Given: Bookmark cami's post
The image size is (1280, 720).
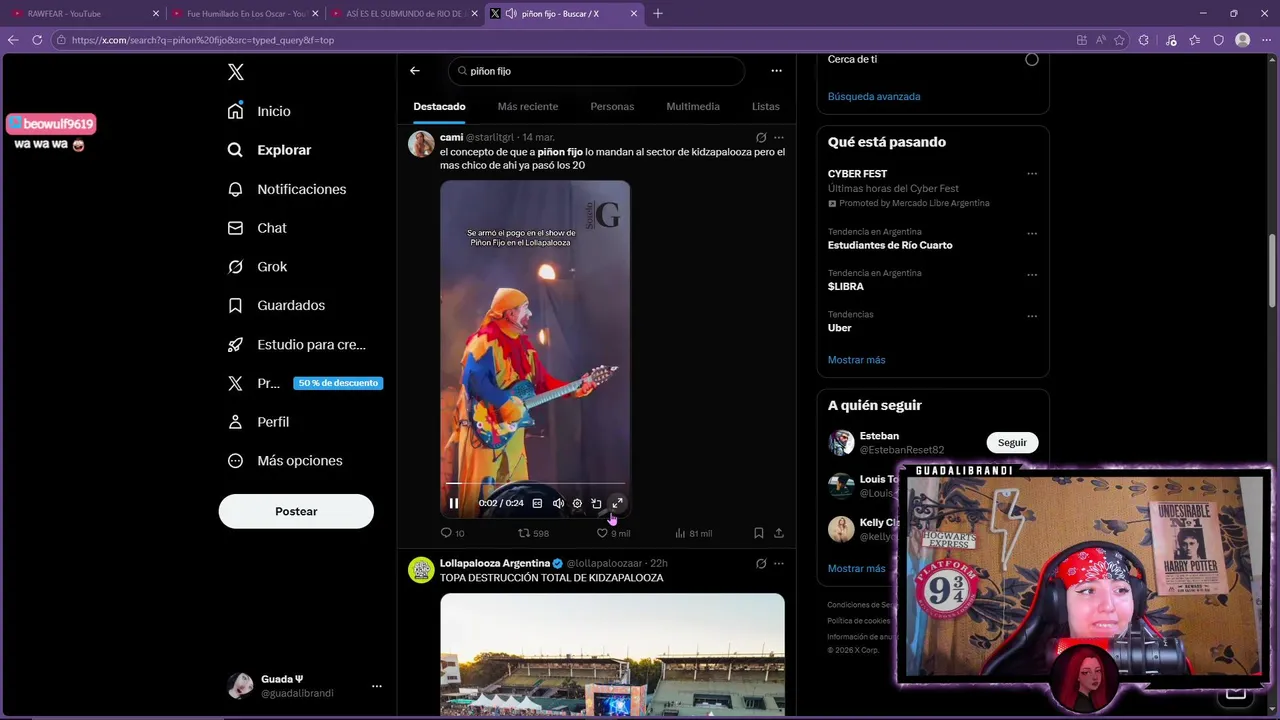Looking at the screenshot, I should (759, 534).
